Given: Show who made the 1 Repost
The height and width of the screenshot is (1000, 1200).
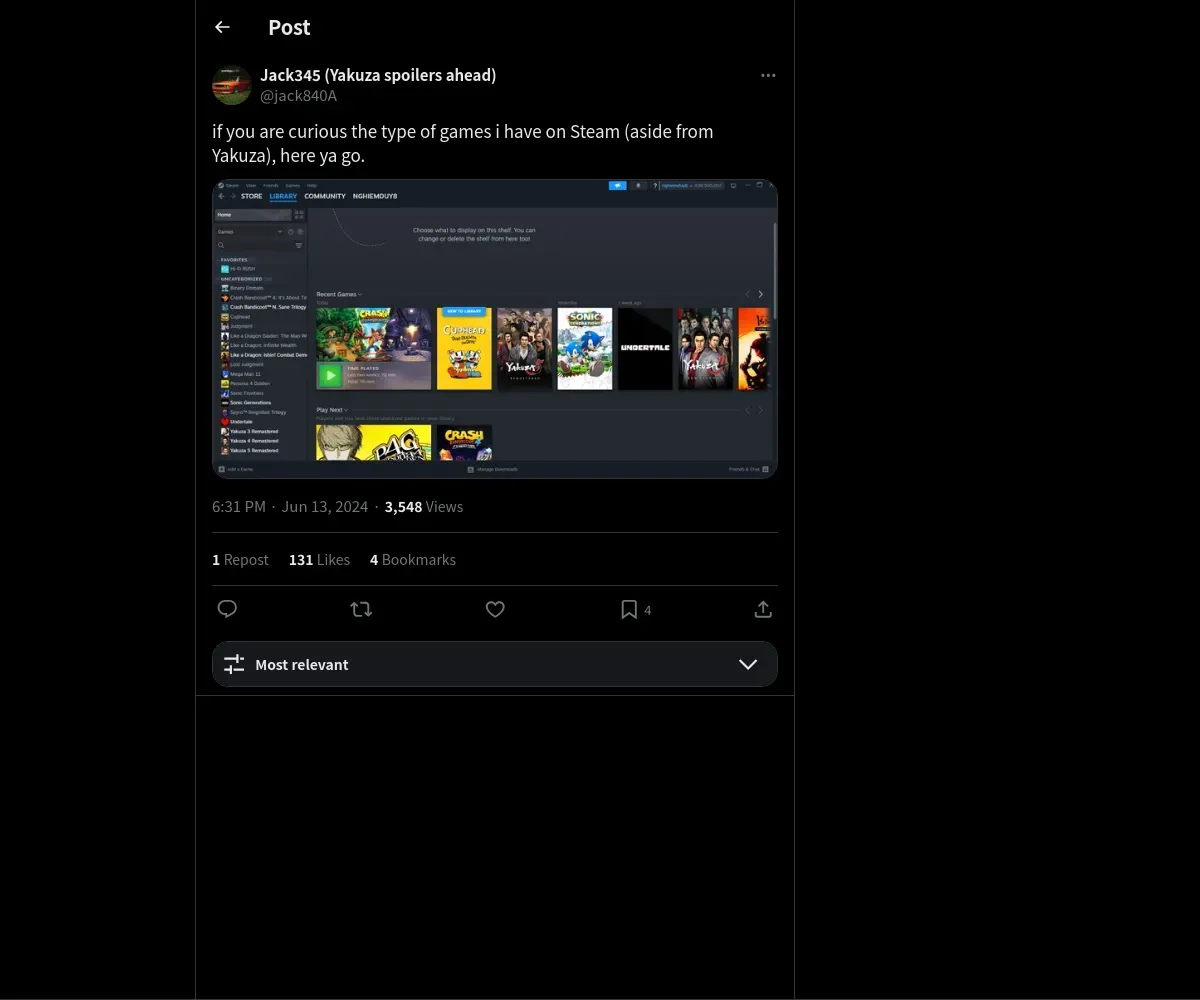Looking at the screenshot, I should (x=240, y=560).
